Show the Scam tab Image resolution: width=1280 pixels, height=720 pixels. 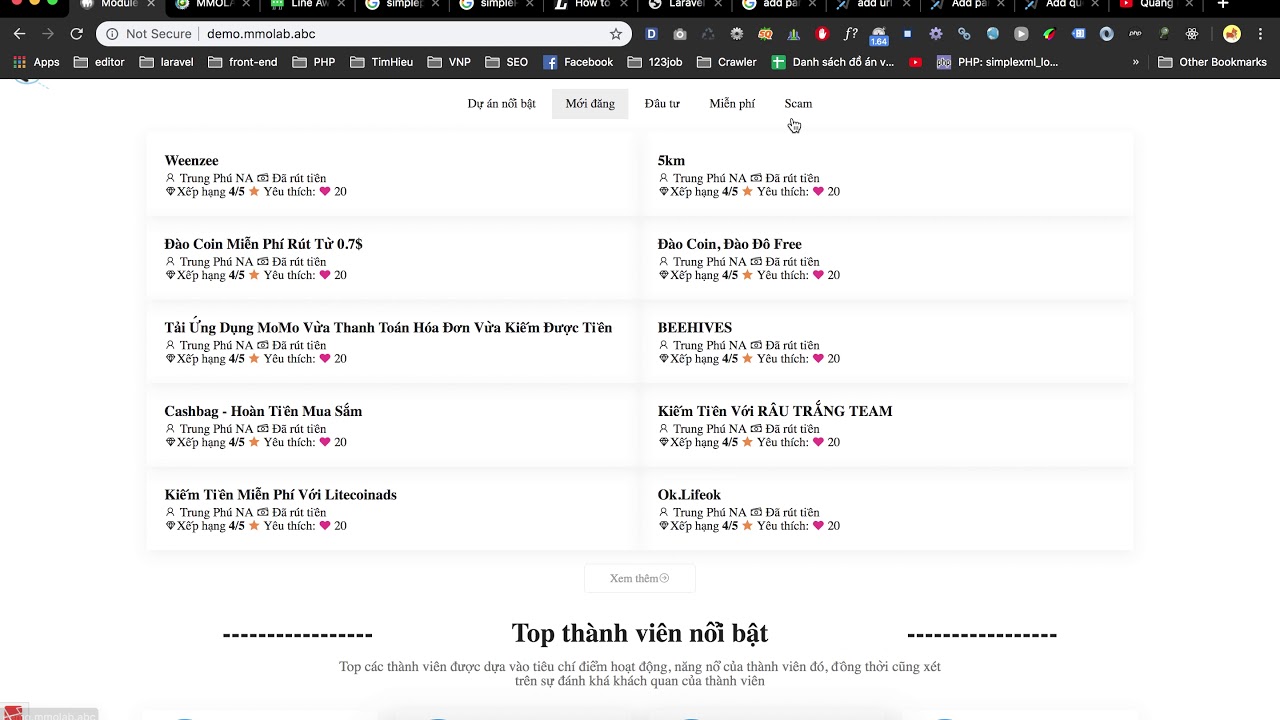pos(798,104)
